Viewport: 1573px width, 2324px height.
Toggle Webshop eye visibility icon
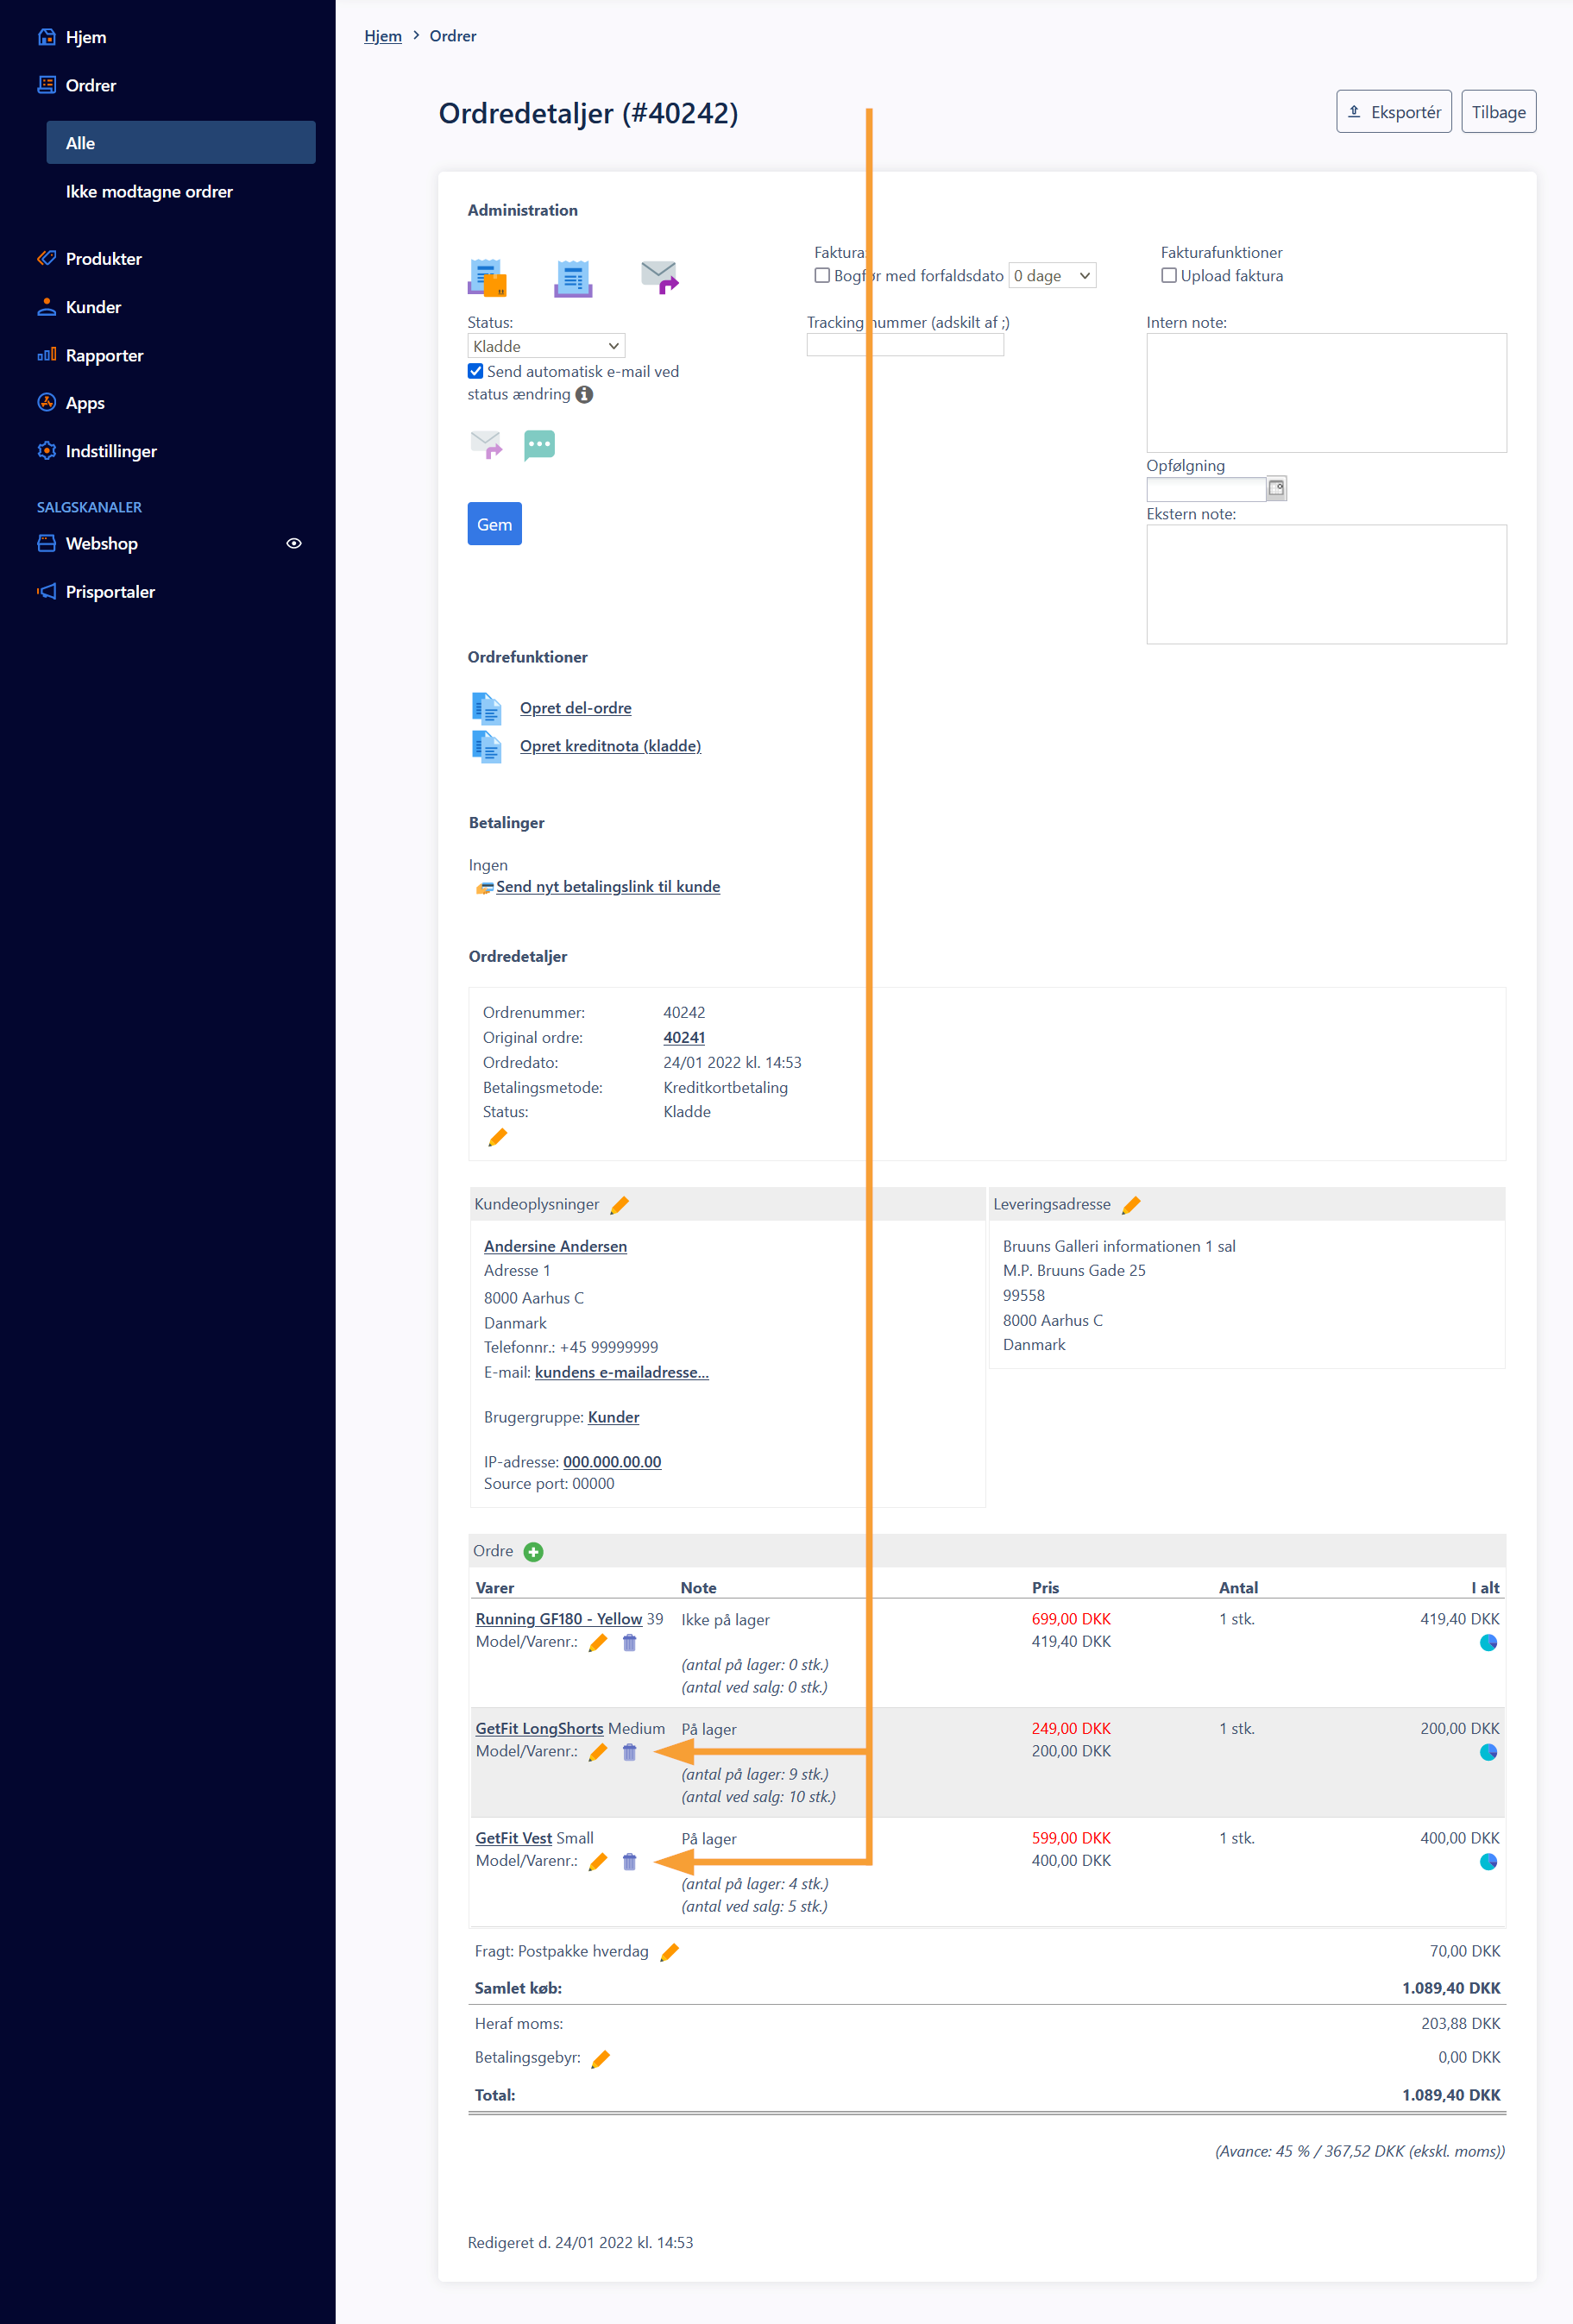294,544
